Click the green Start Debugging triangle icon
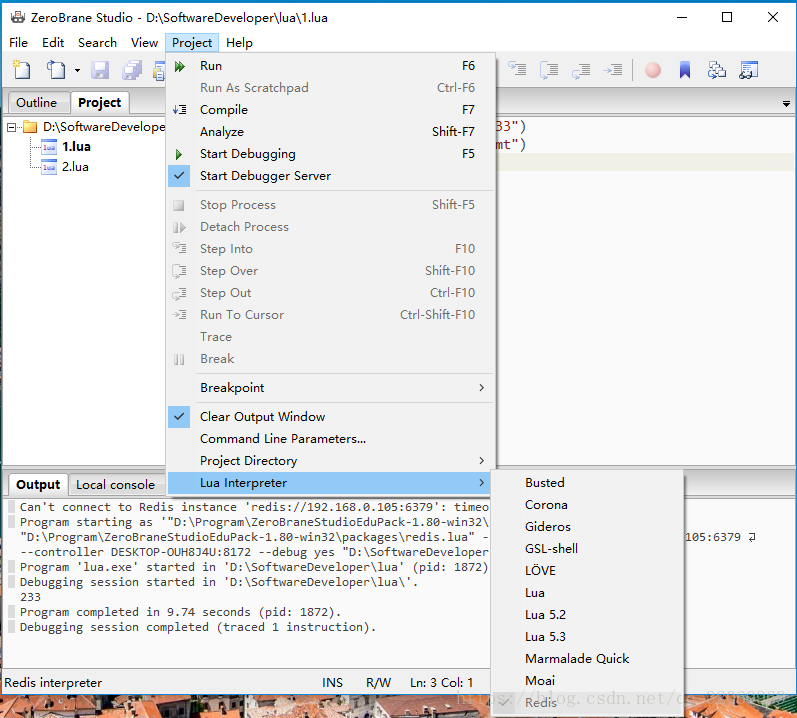797x718 pixels. [179, 154]
